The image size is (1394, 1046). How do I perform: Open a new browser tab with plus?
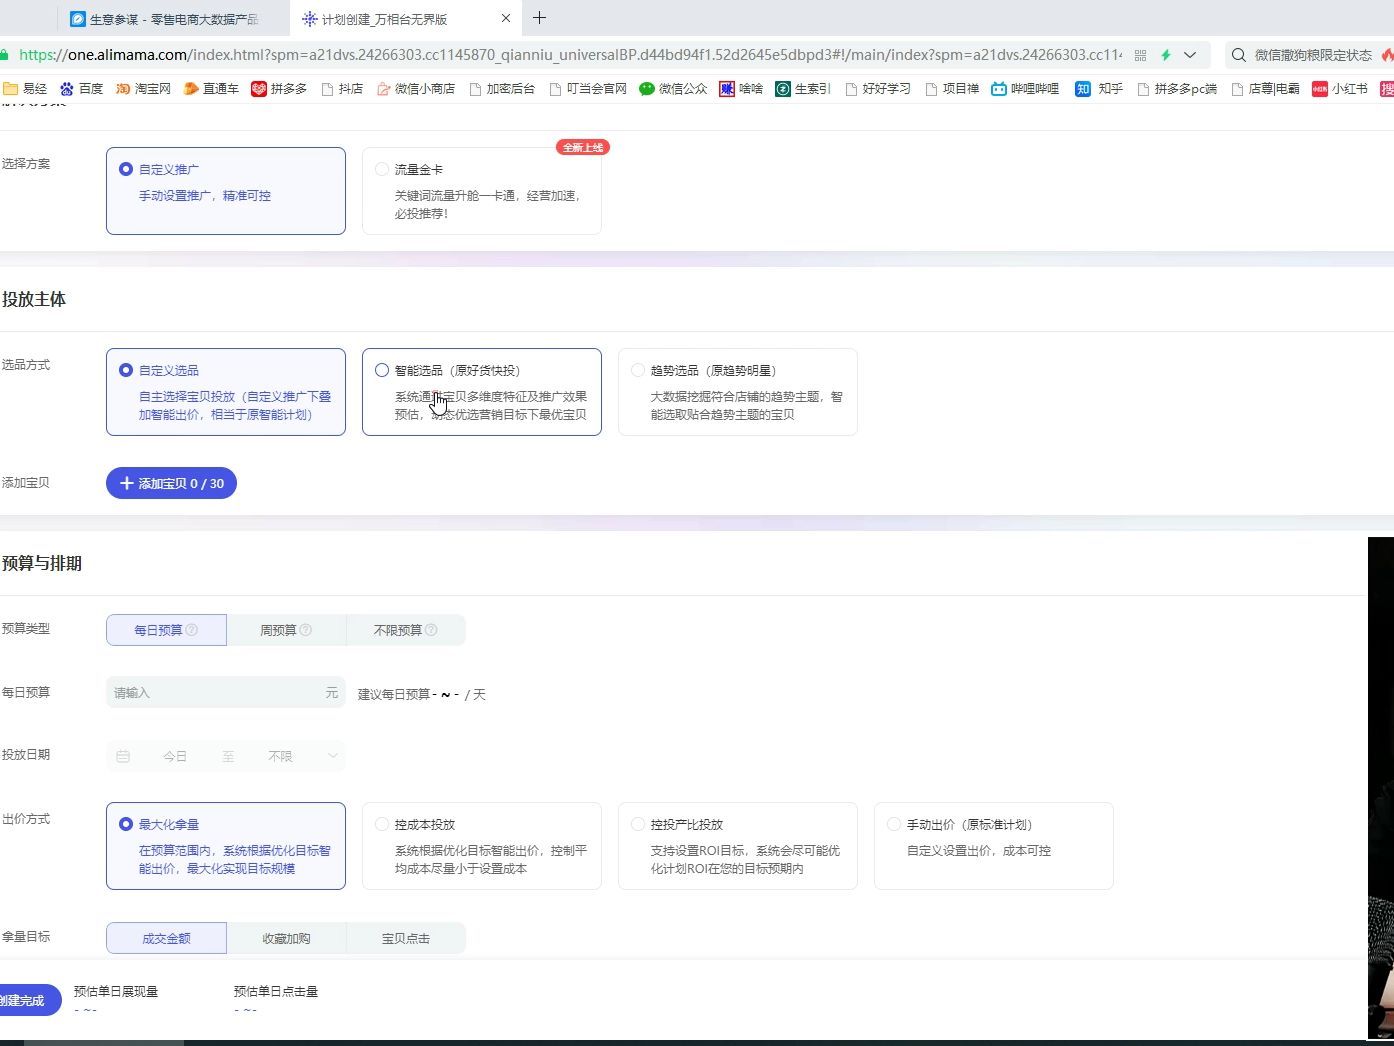click(539, 18)
